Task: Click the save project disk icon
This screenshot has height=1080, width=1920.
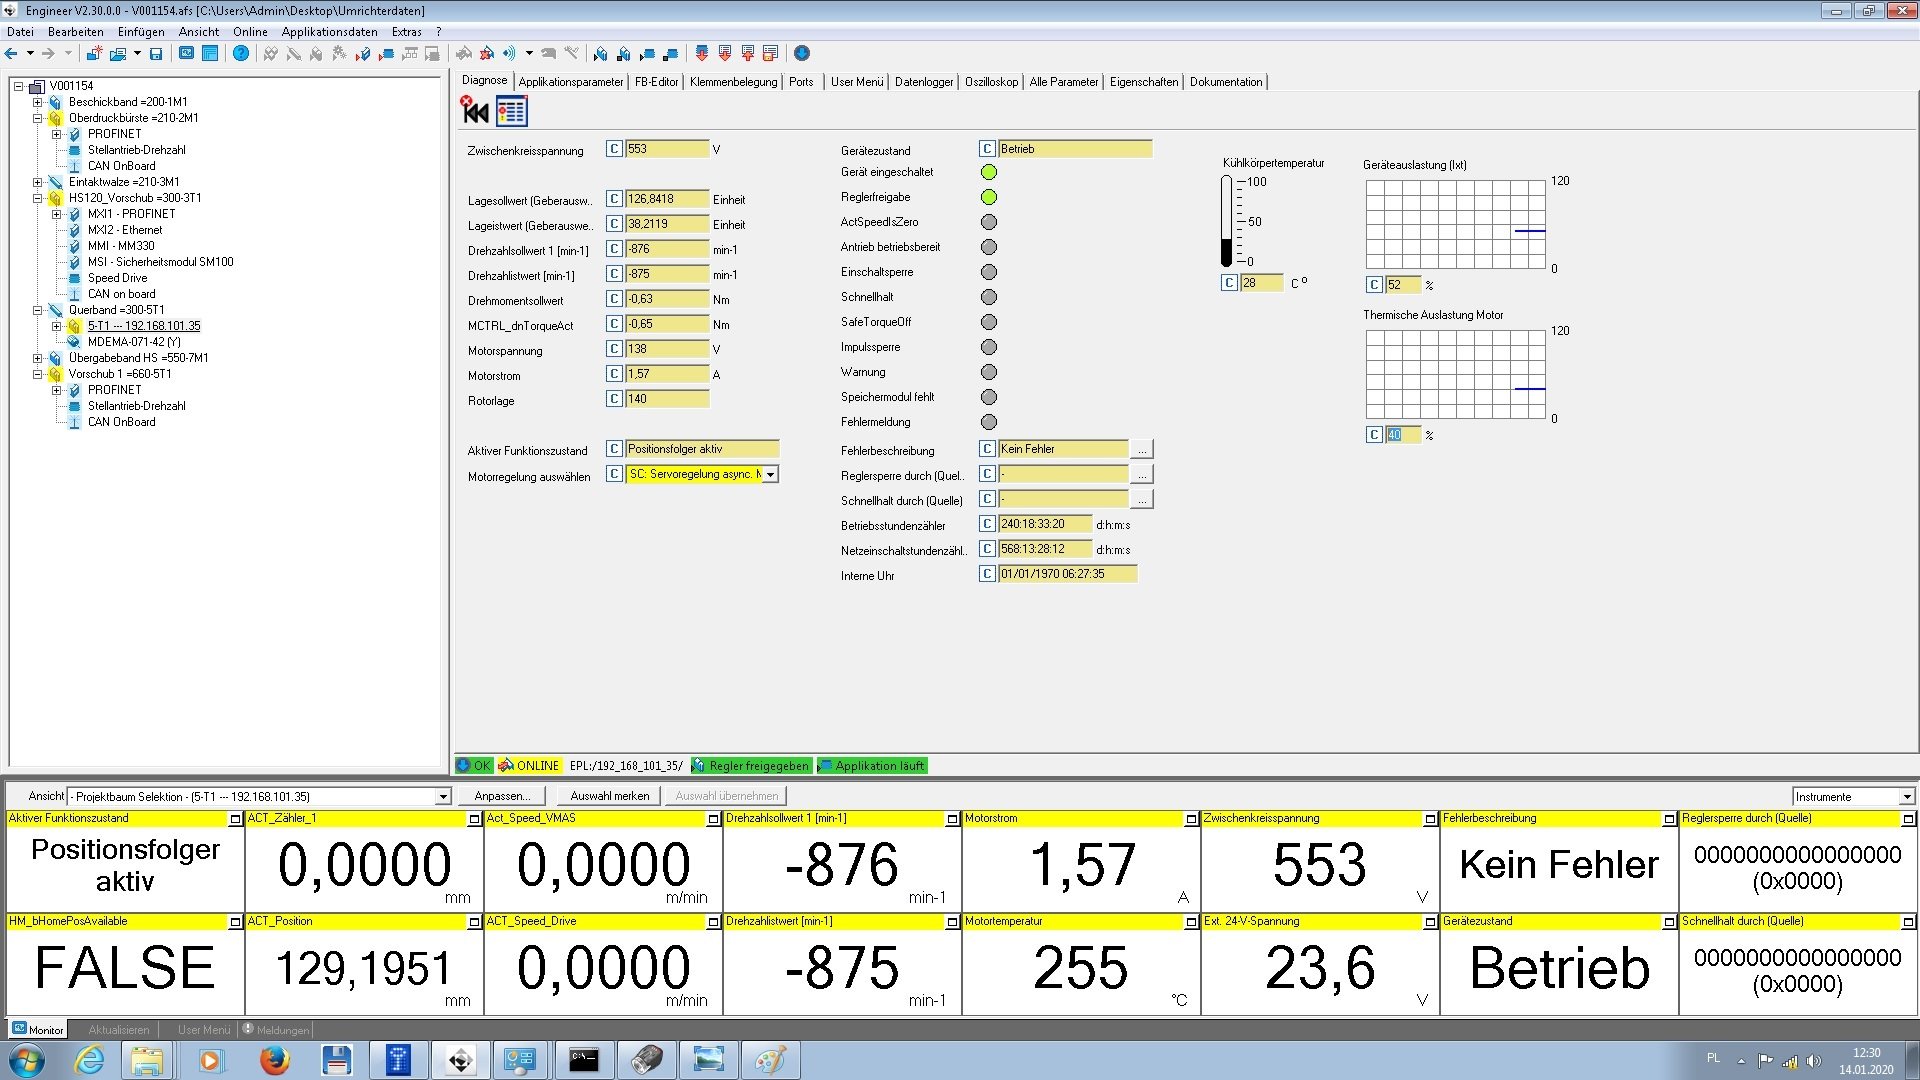Action: [156, 54]
